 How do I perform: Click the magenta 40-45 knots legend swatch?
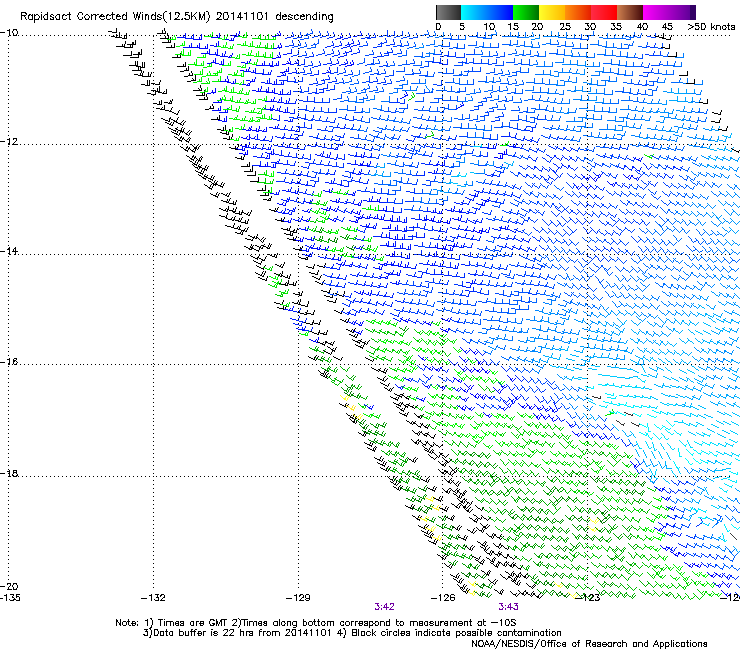point(656,12)
